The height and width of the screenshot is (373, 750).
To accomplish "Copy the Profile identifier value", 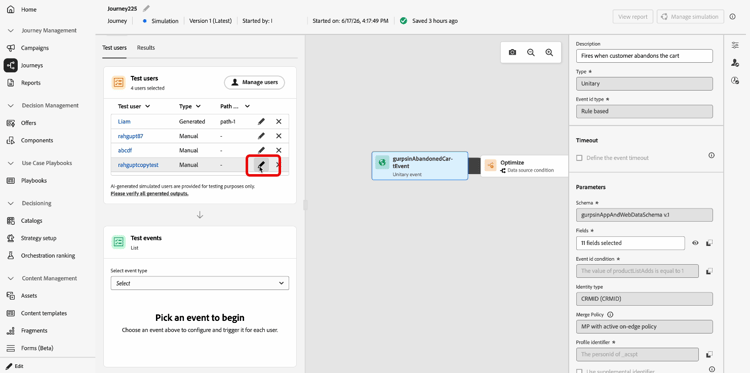I will click(709, 354).
